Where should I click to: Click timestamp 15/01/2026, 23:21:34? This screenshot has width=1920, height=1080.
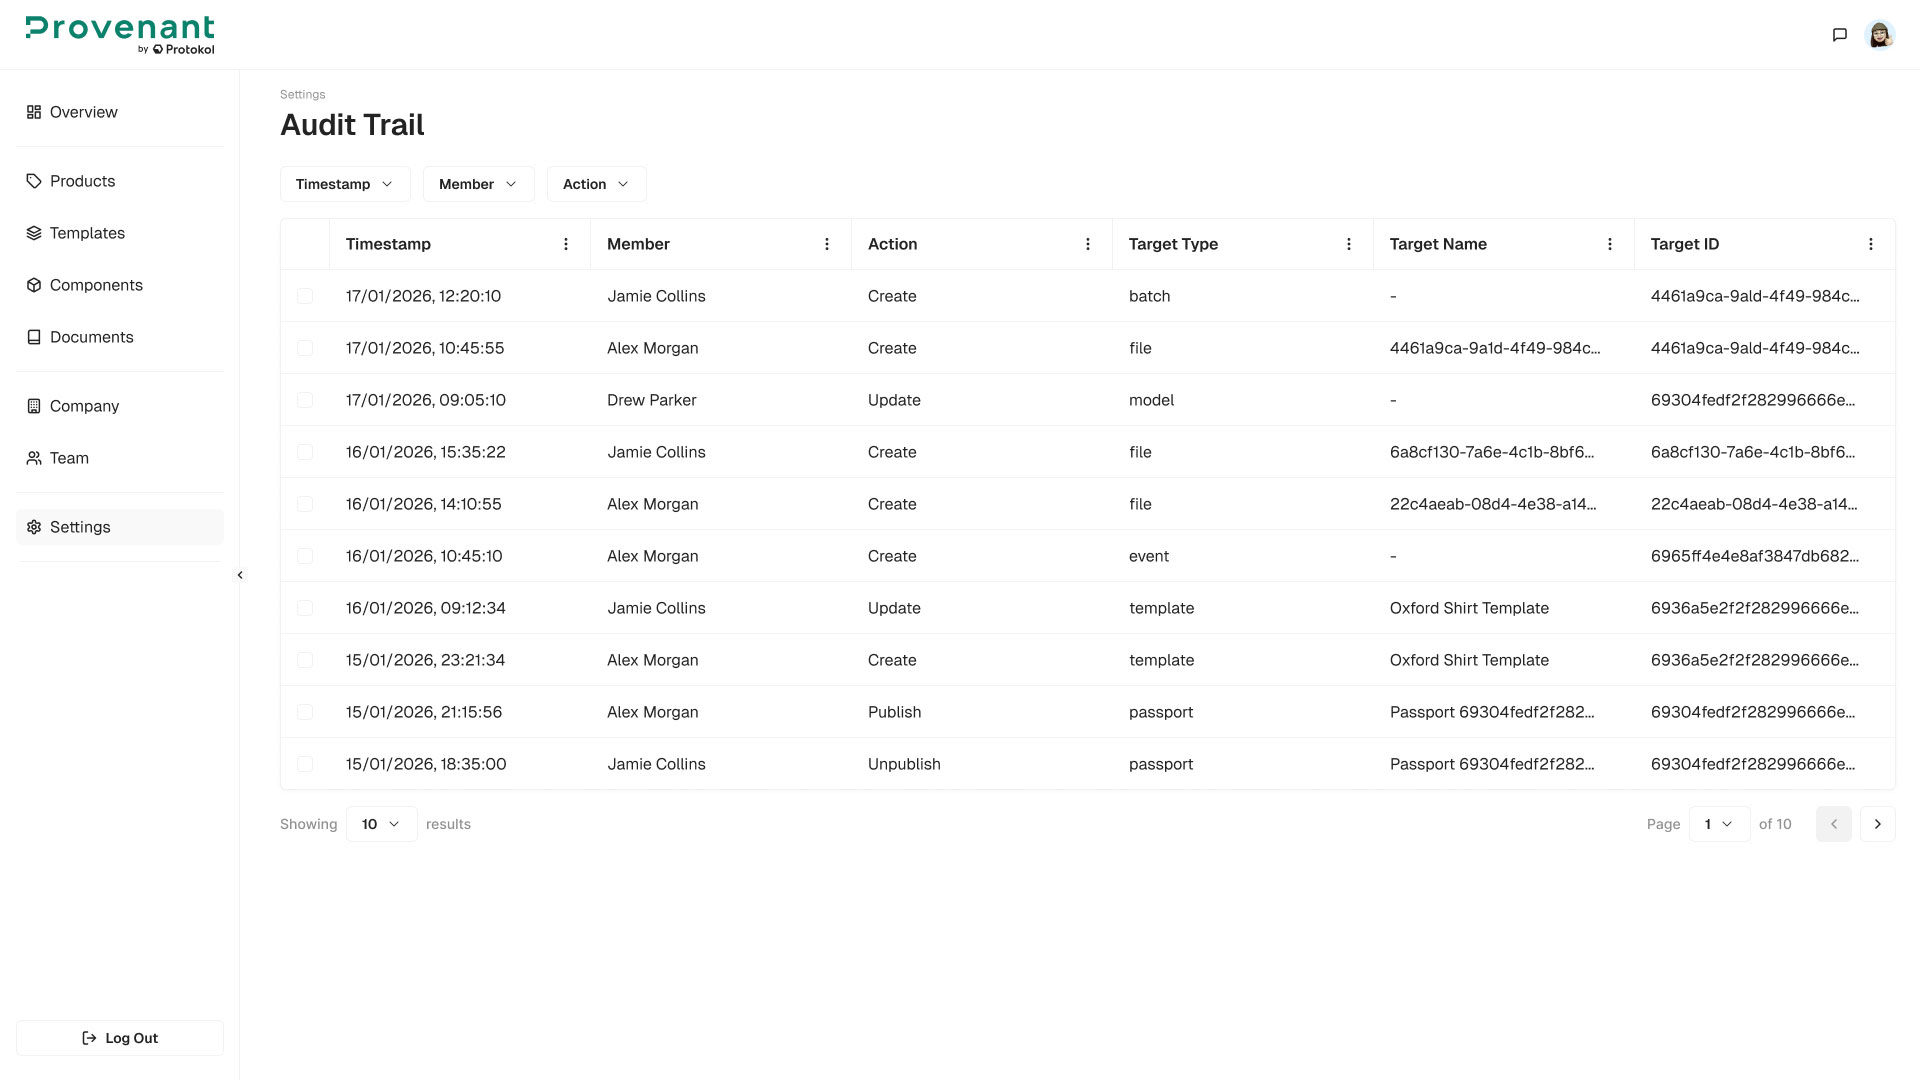(425, 660)
